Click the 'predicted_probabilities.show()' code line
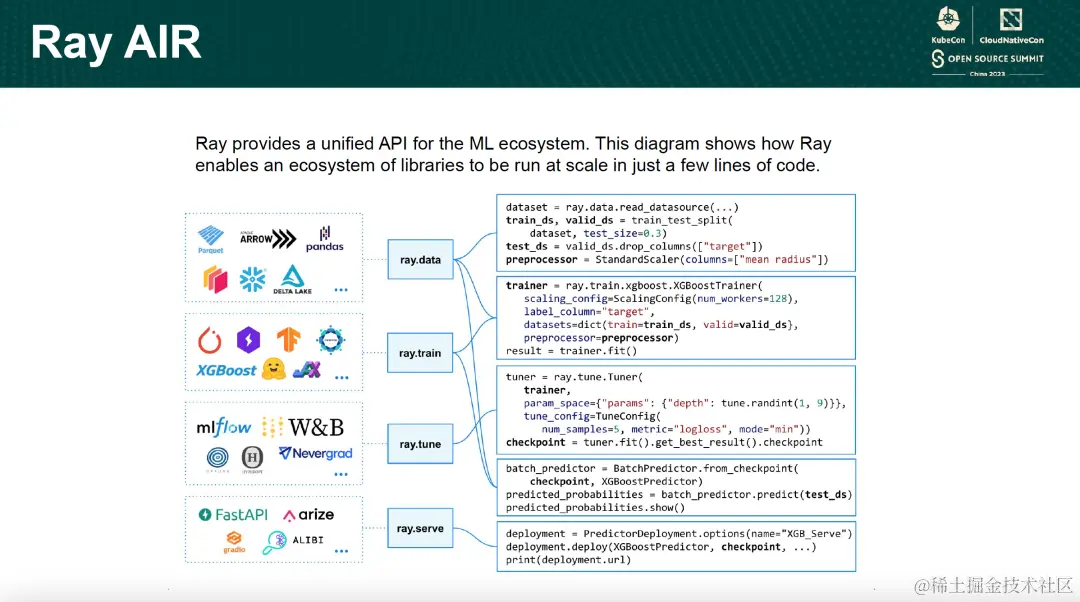The image size is (1080, 602). click(595, 508)
